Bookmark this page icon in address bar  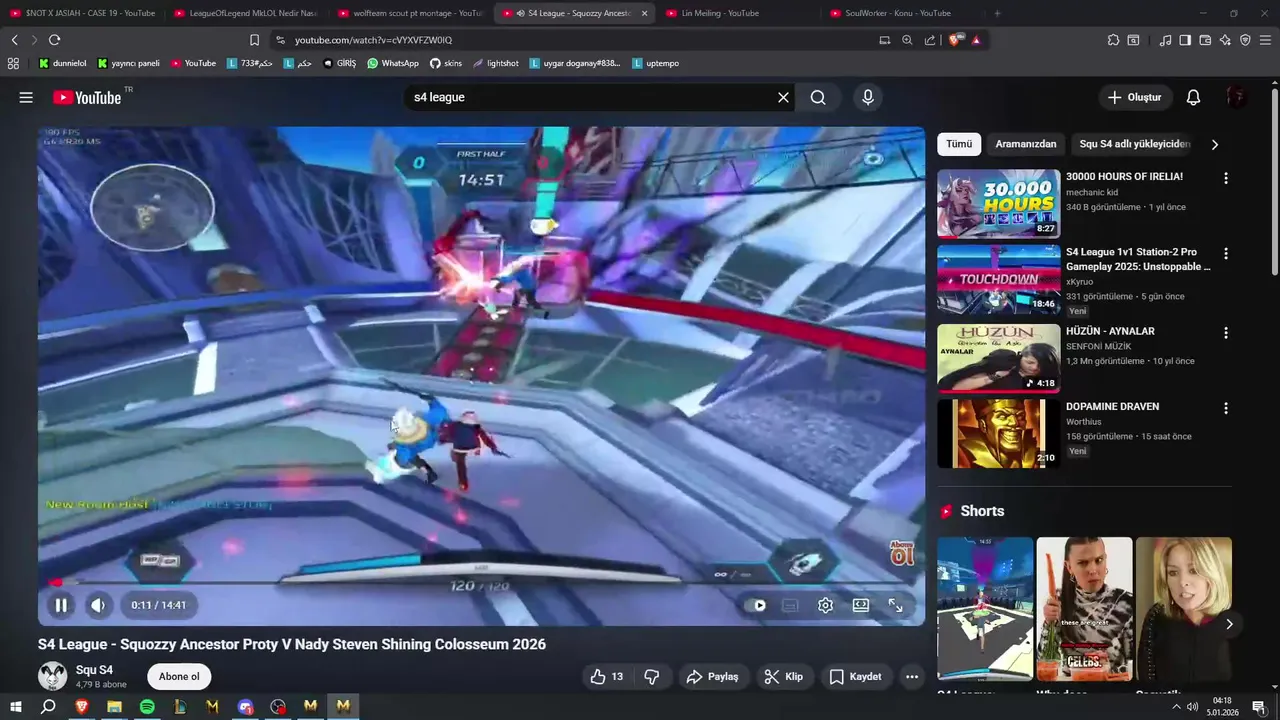pos(254,40)
